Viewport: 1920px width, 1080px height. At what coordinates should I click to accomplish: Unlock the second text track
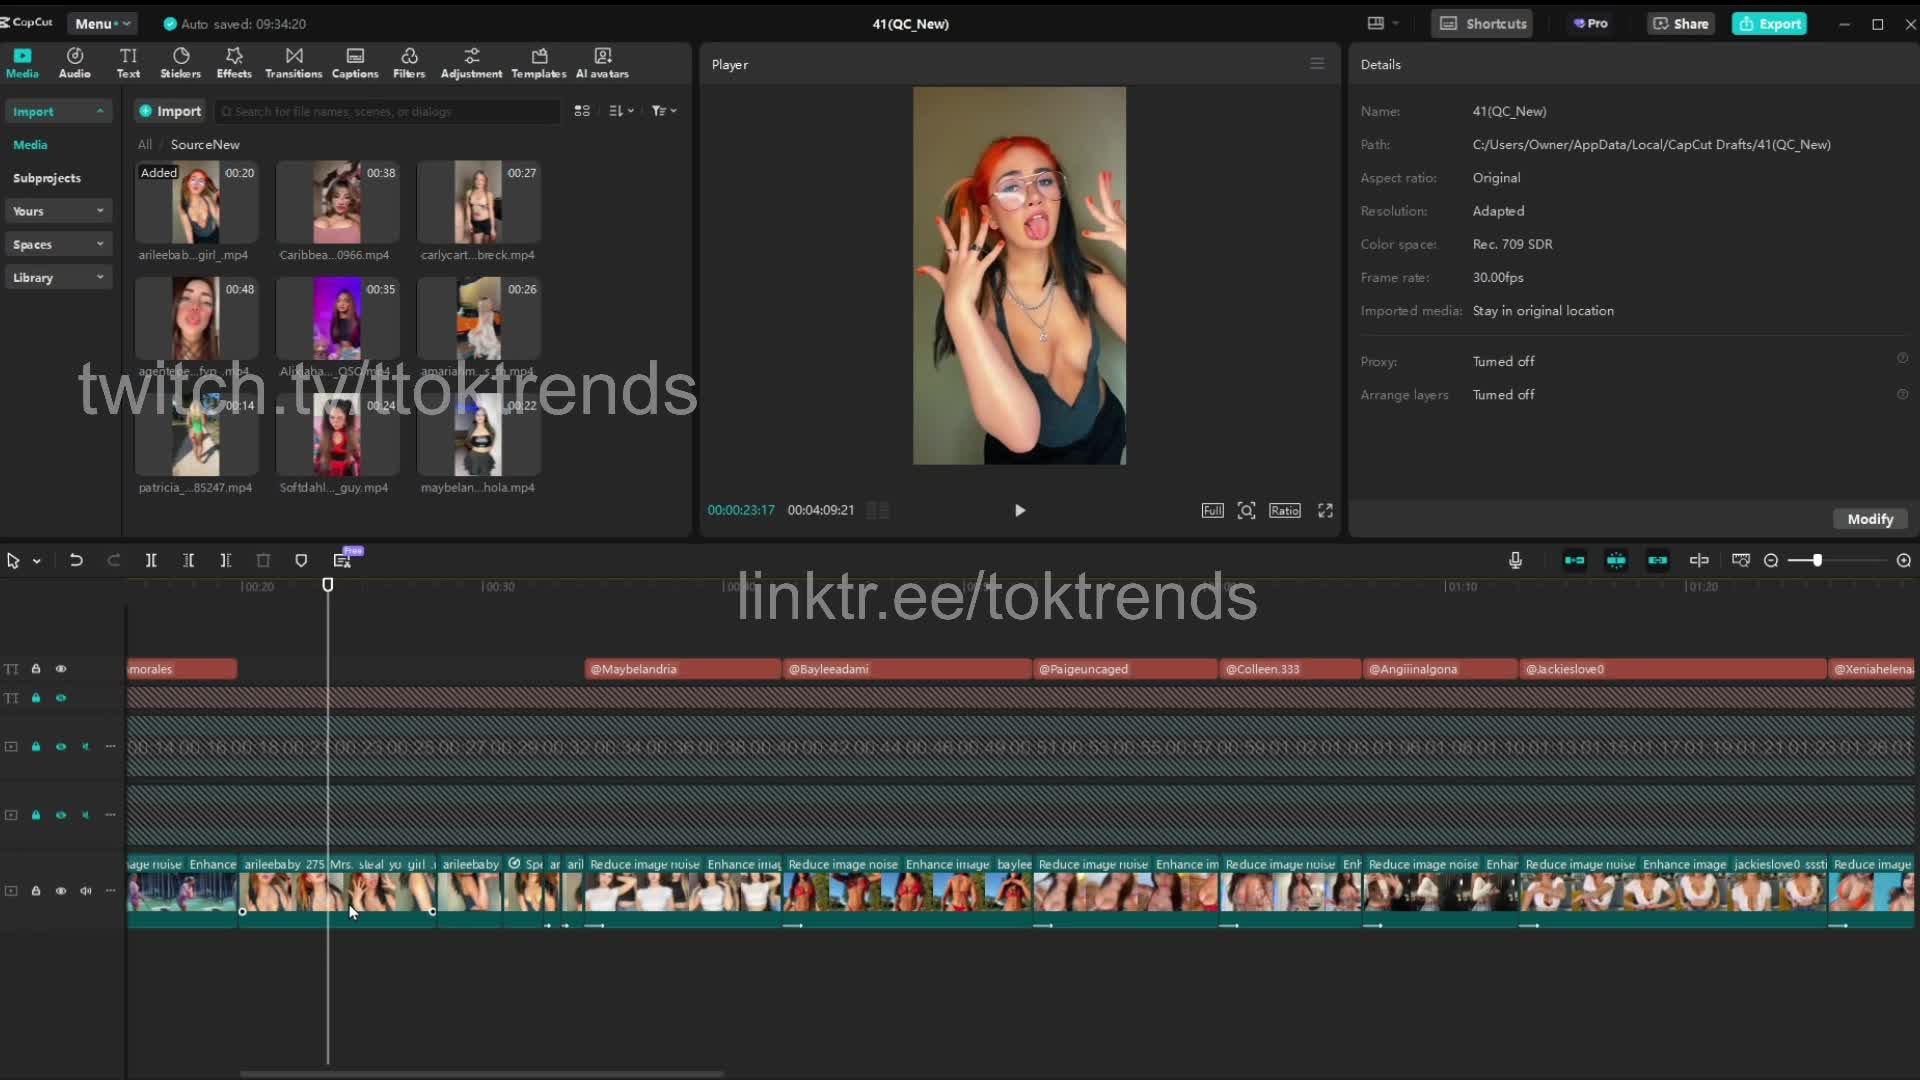click(36, 698)
